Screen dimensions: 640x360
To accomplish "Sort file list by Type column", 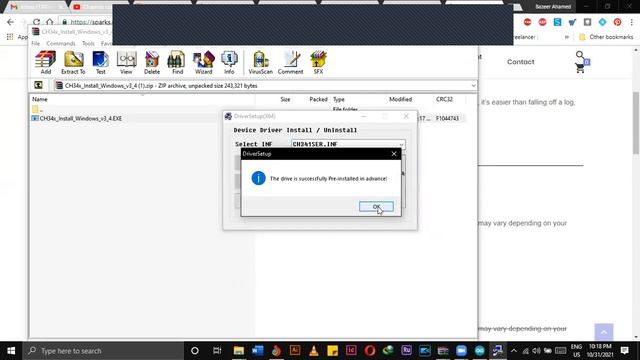I will point(338,99).
